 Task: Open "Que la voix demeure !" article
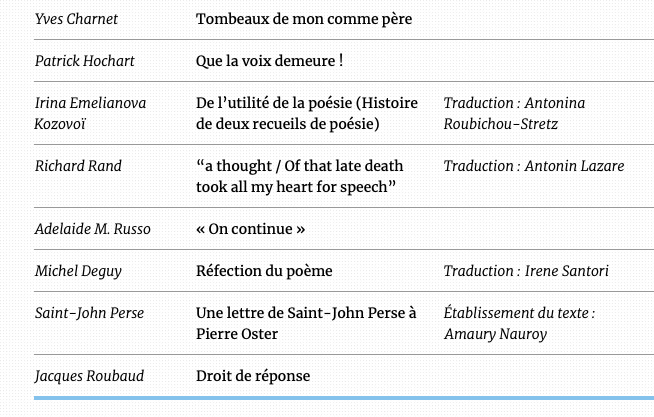[x=269, y=61]
